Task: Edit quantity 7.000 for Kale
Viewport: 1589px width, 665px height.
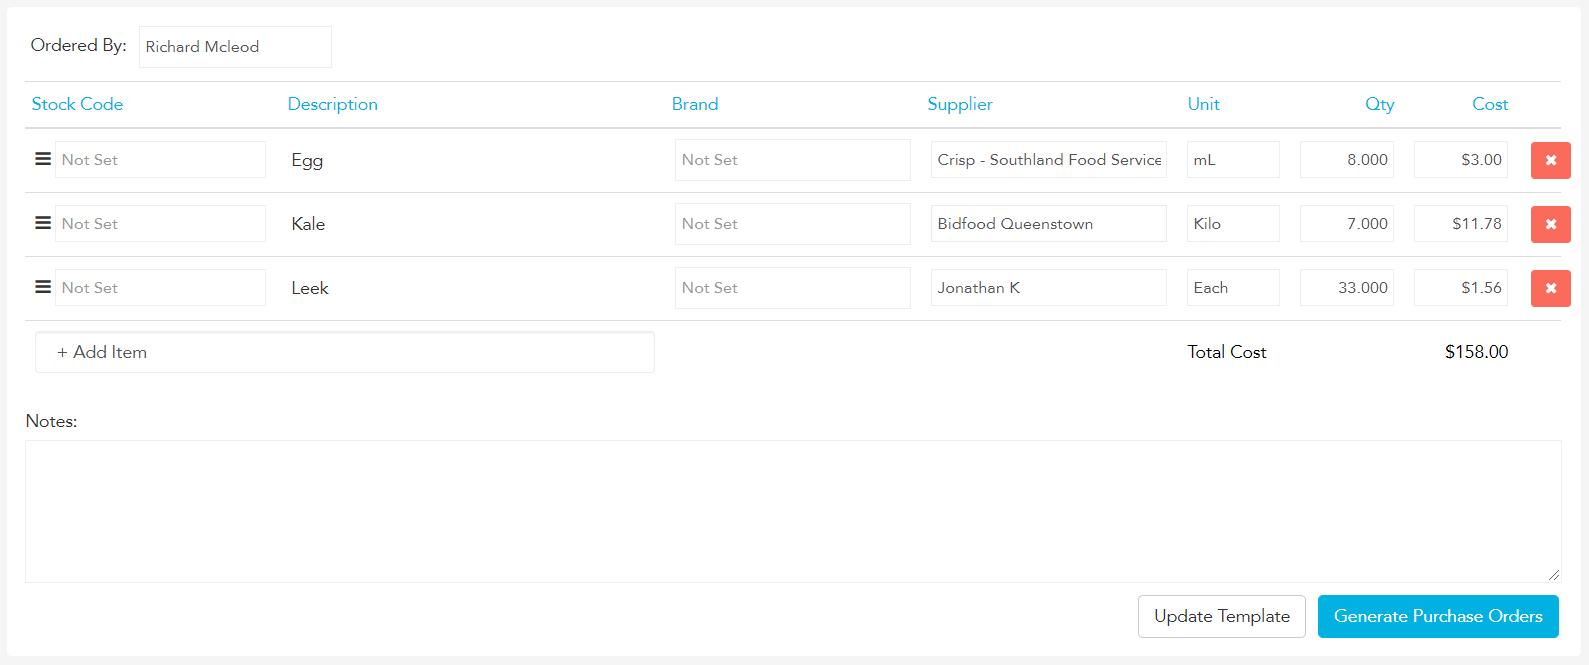Action: pos(1347,224)
